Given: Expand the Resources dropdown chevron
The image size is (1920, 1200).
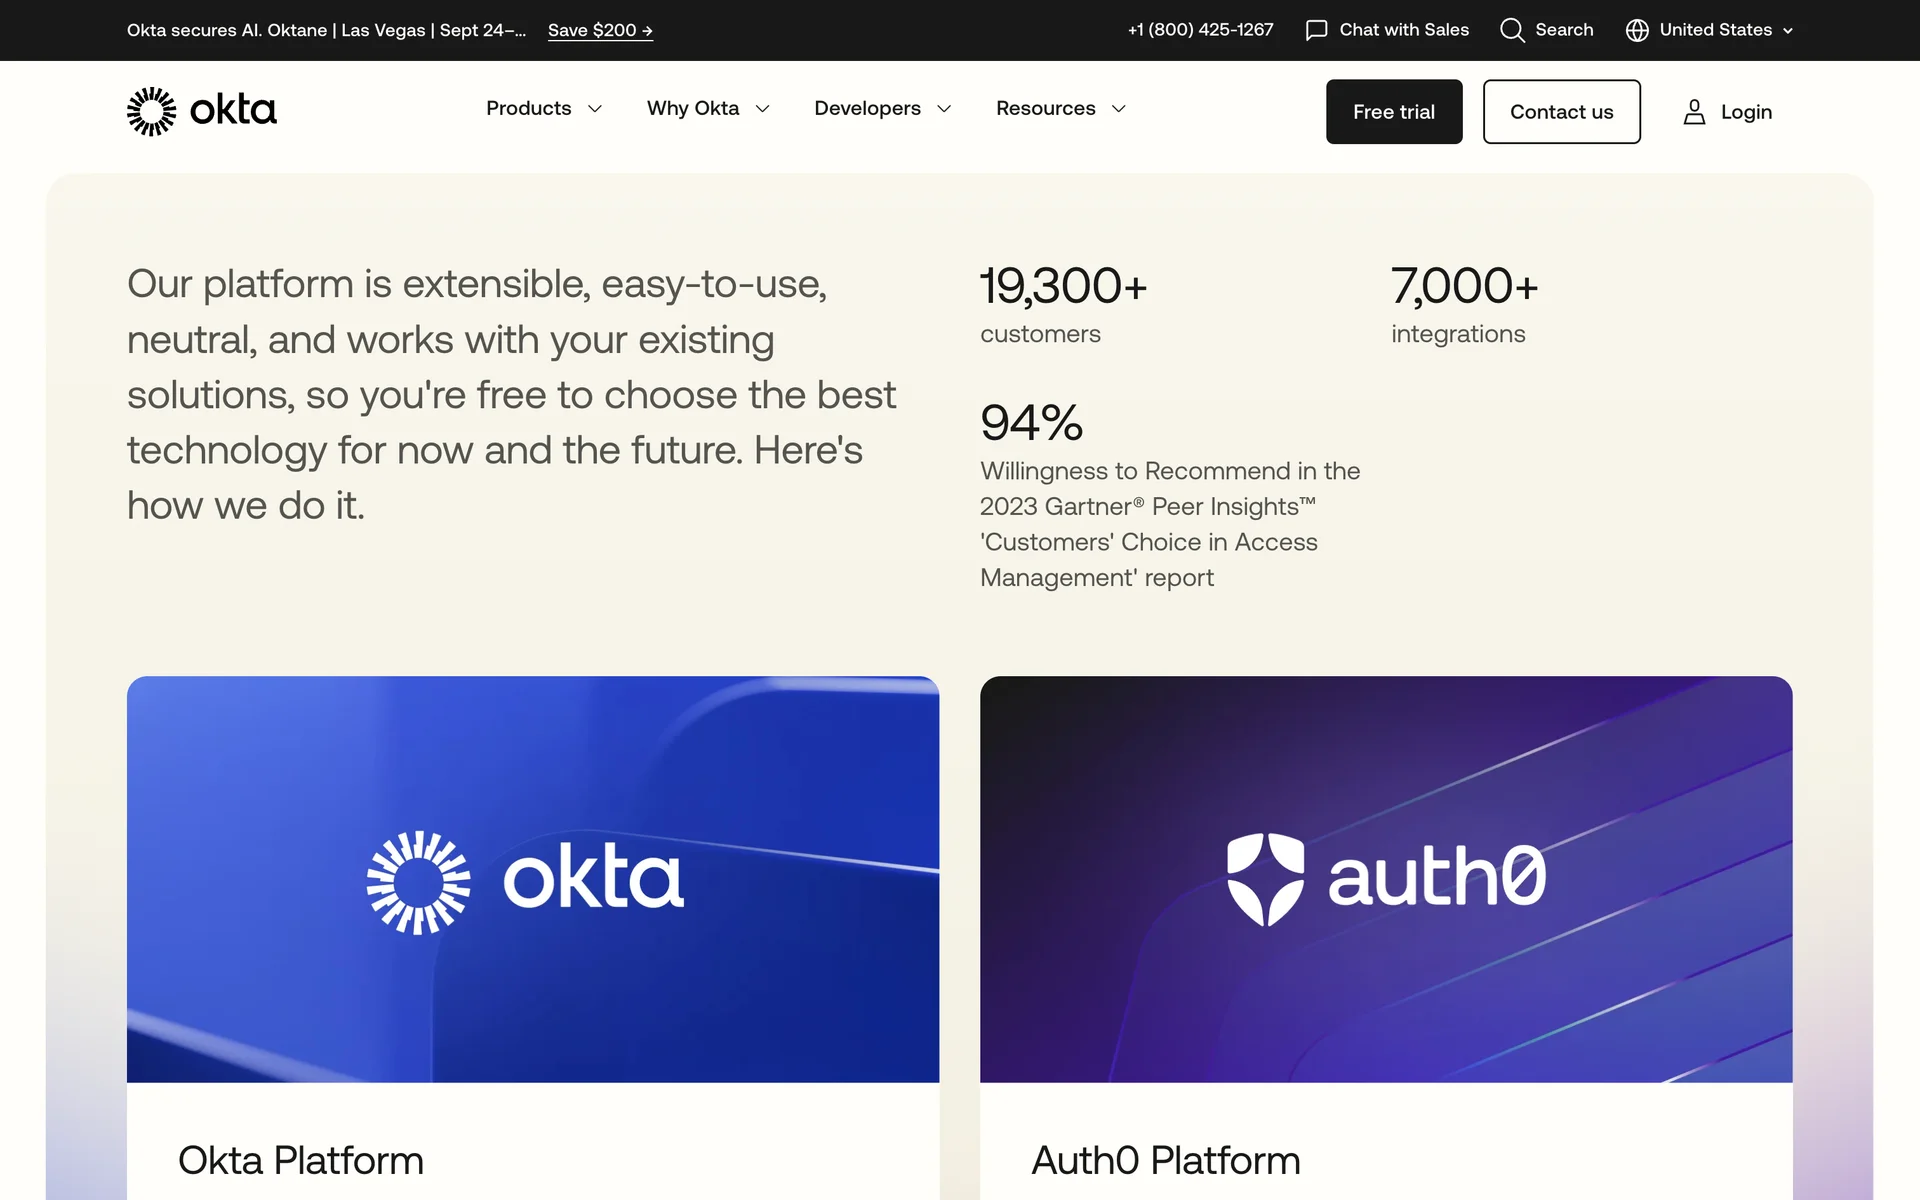Looking at the screenshot, I should tap(1119, 109).
